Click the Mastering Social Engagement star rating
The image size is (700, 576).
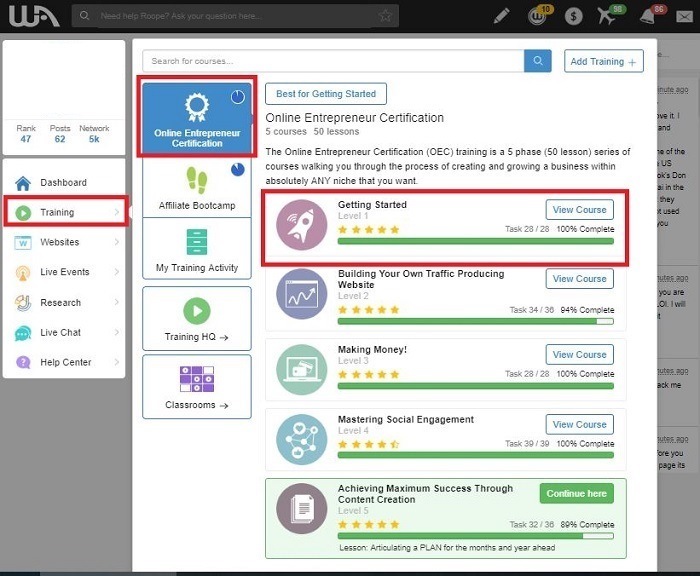(368, 444)
